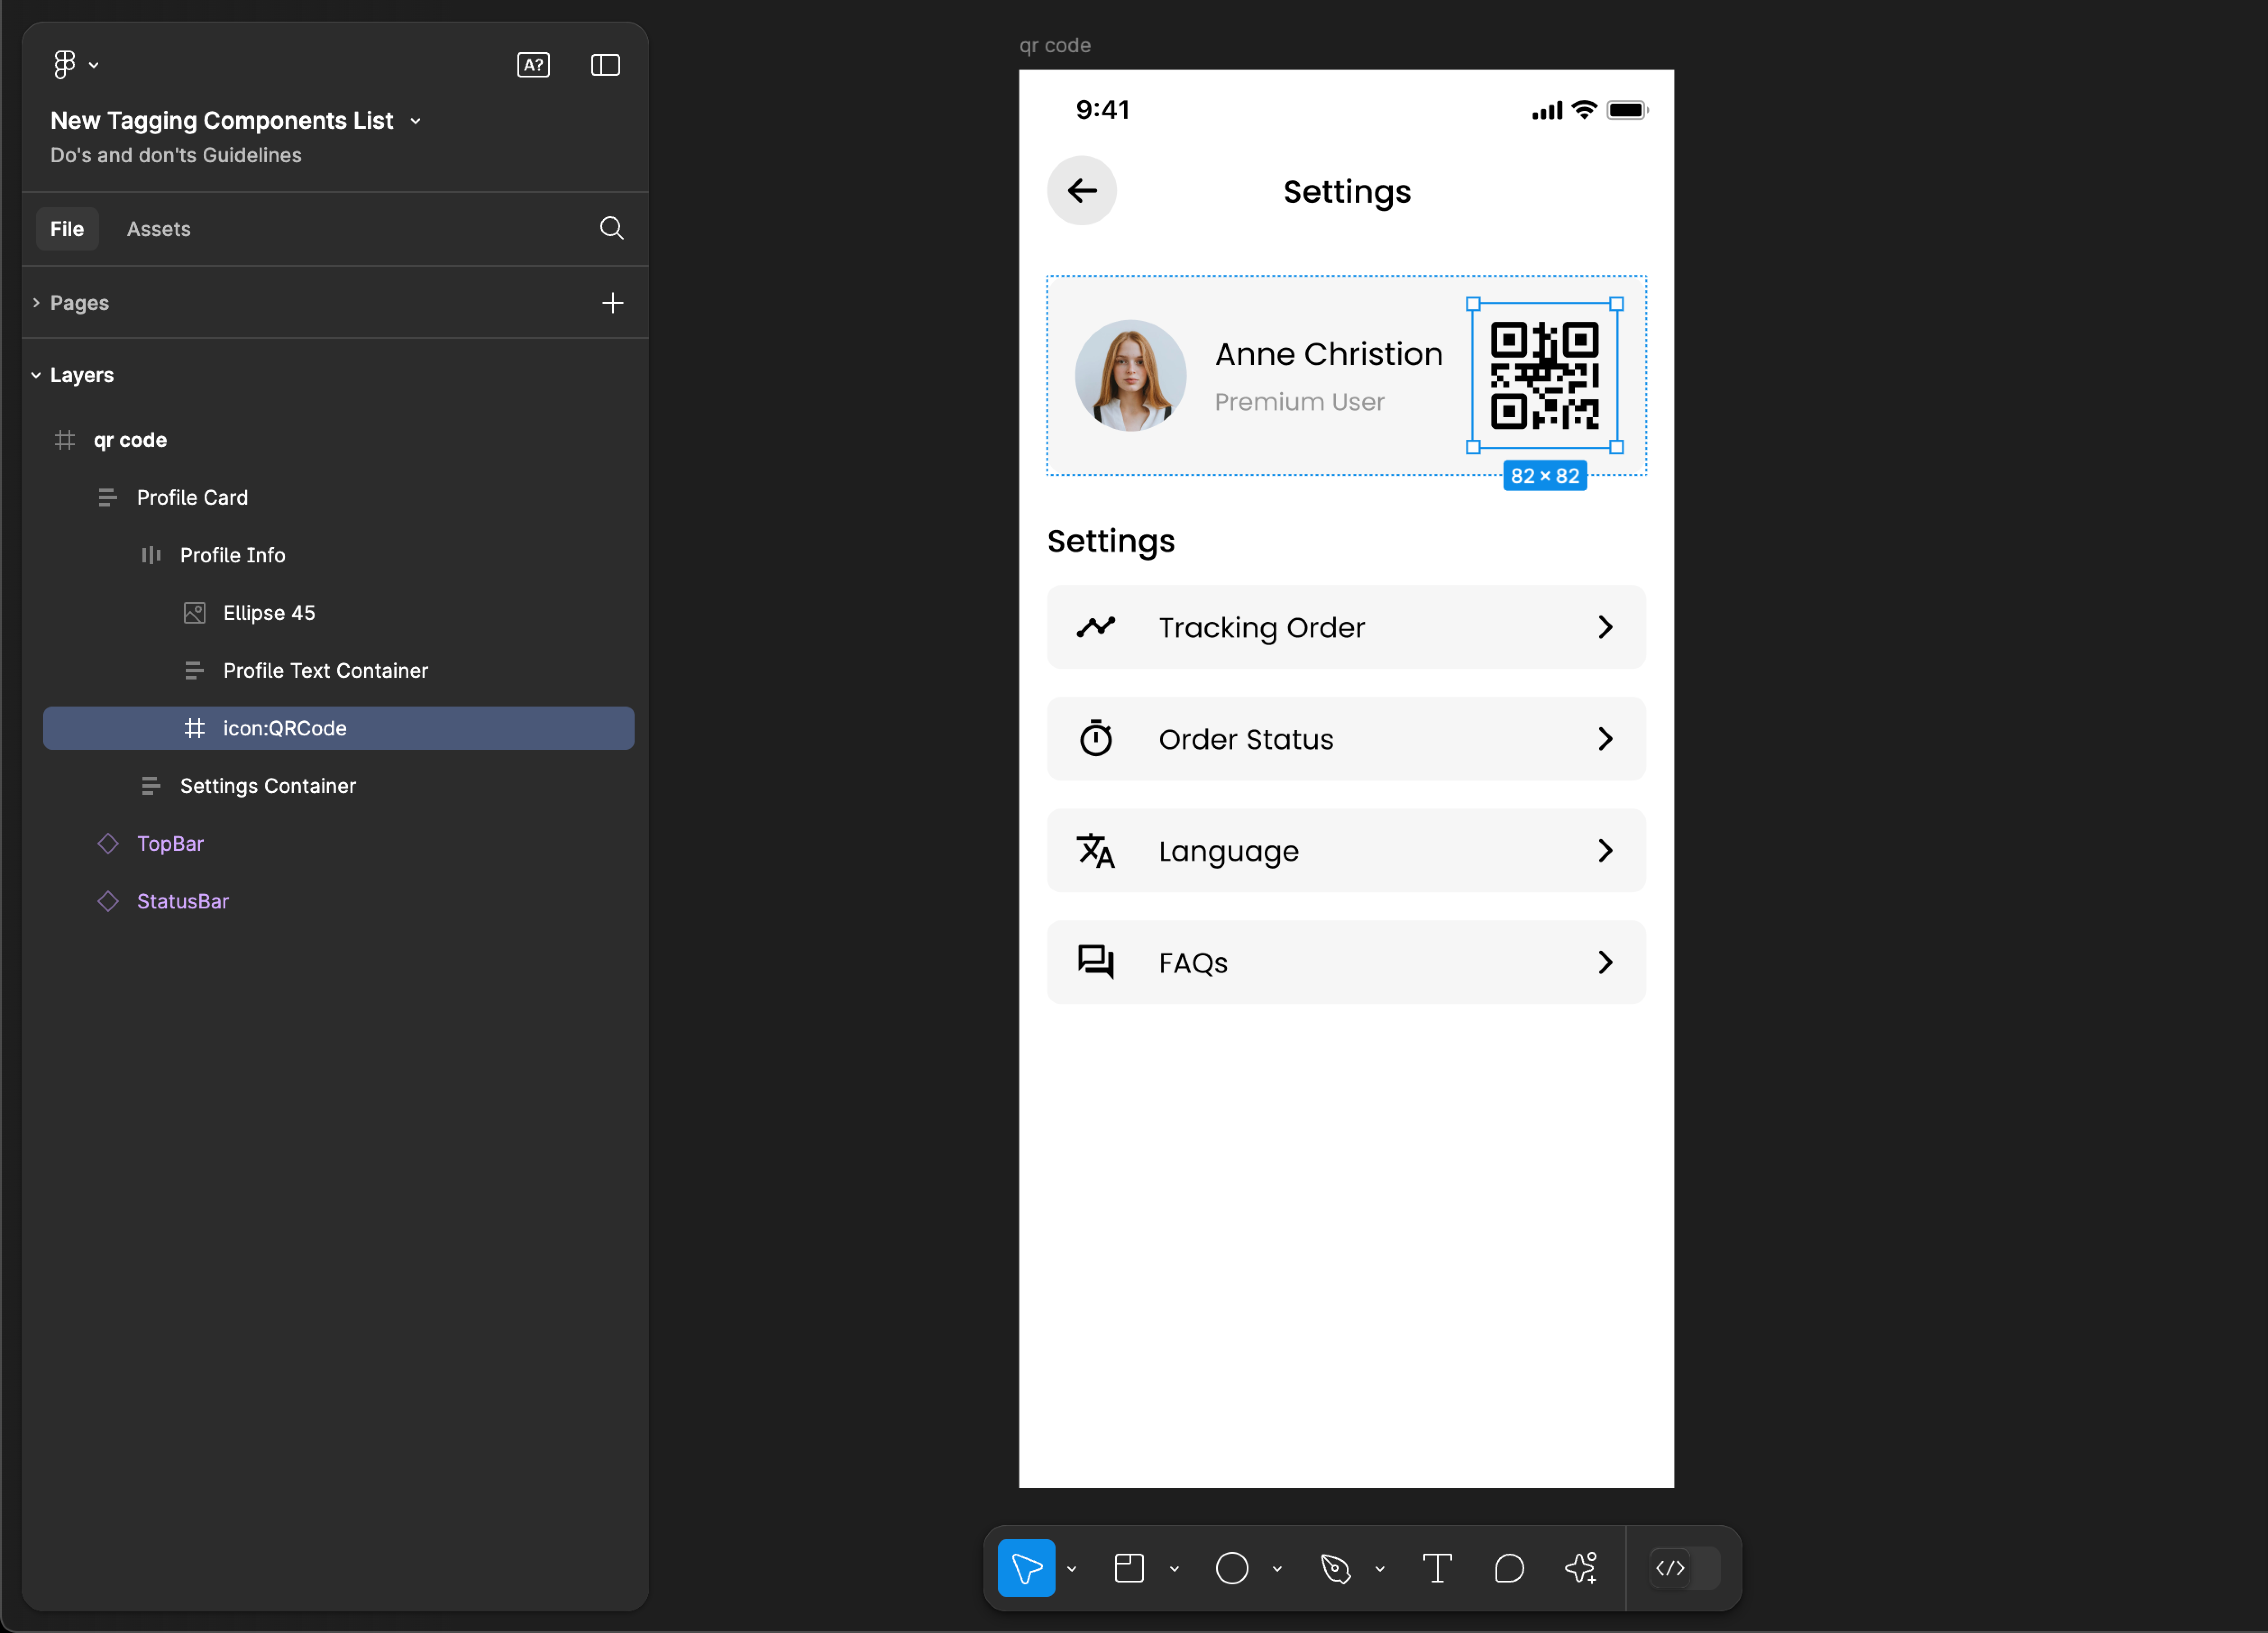Open search in the layers panel

[x=612, y=228]
